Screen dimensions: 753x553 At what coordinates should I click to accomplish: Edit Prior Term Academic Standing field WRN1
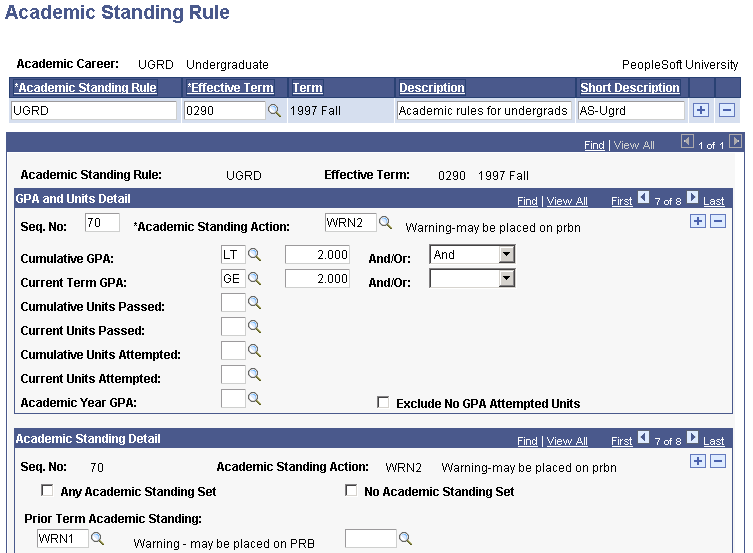[63, 538]
